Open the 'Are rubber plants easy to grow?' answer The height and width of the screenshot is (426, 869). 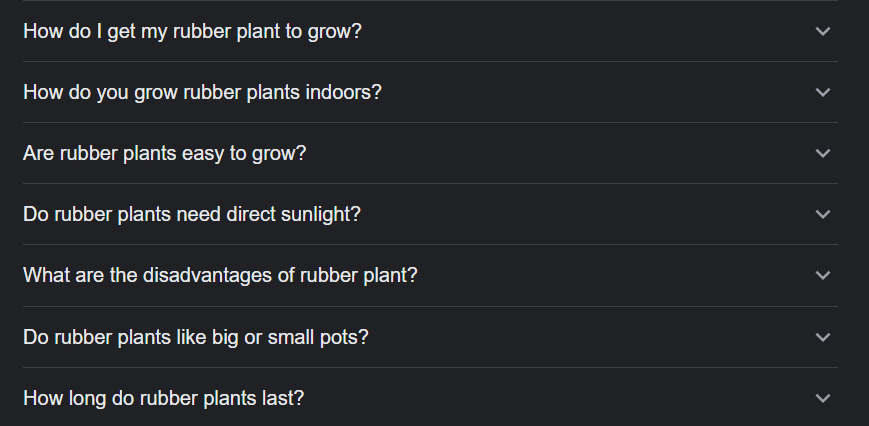click(430, 153)
